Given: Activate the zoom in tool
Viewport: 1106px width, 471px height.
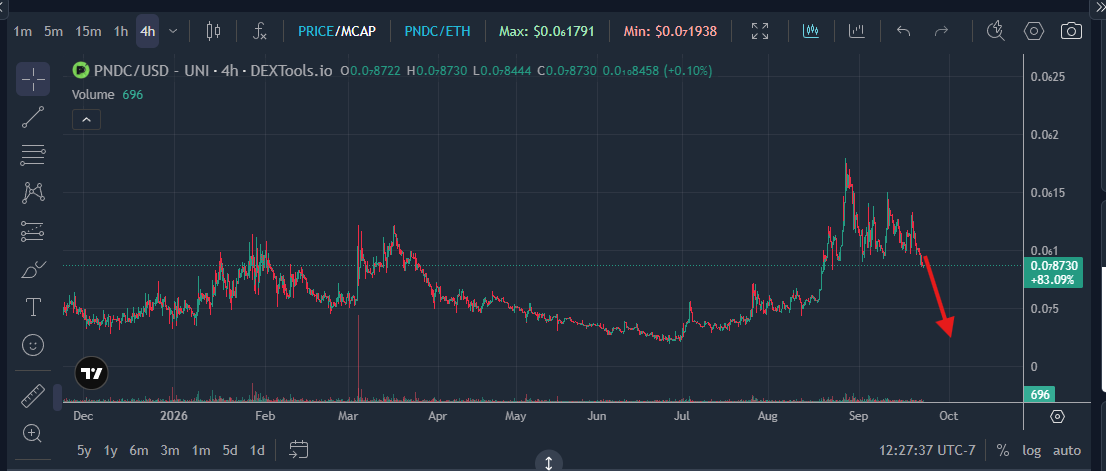Looking at the screenshot, I should [33, 433].
